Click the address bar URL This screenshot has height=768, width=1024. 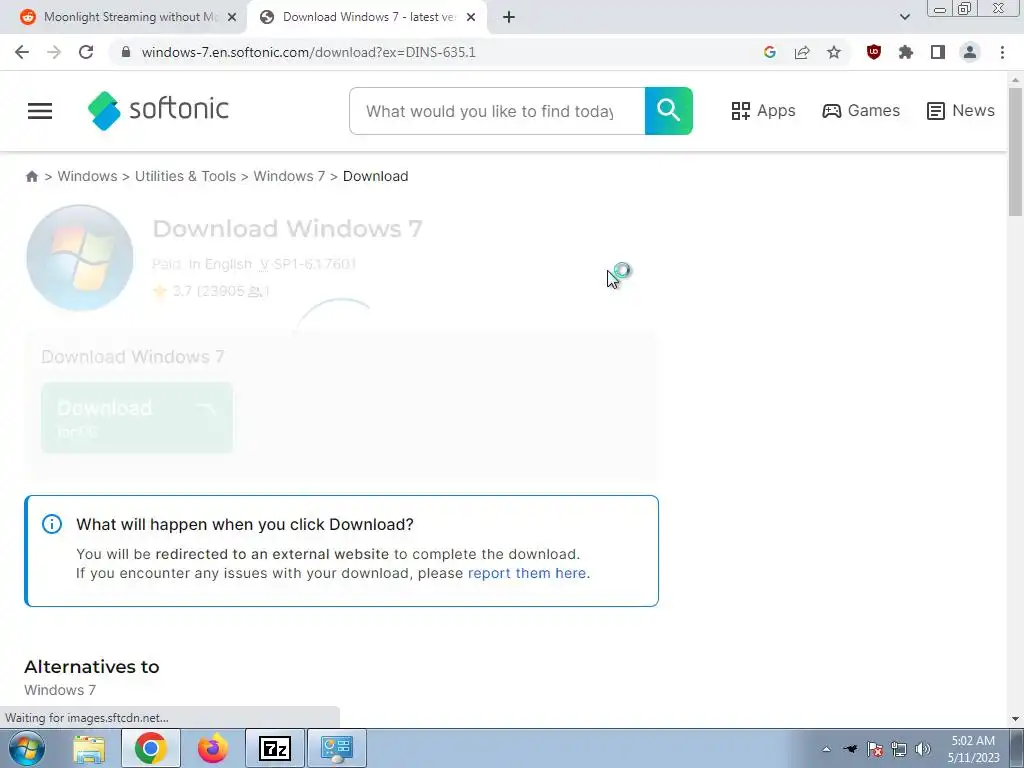(308, 52)
